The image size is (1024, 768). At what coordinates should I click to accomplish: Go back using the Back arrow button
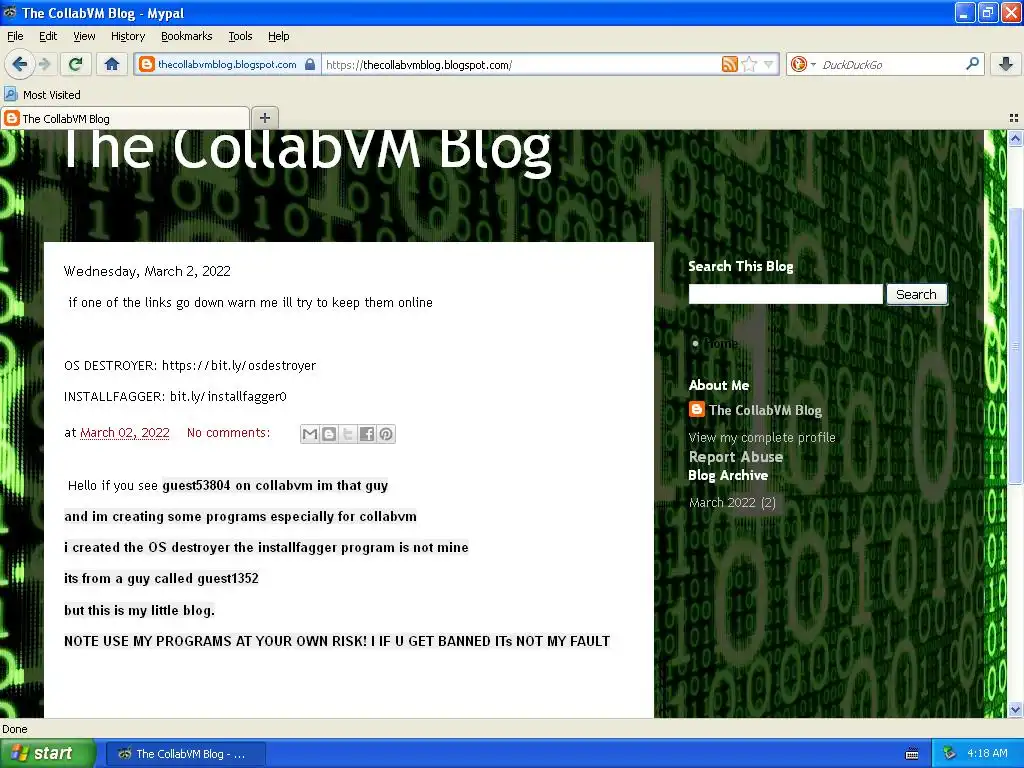(19, 64)
